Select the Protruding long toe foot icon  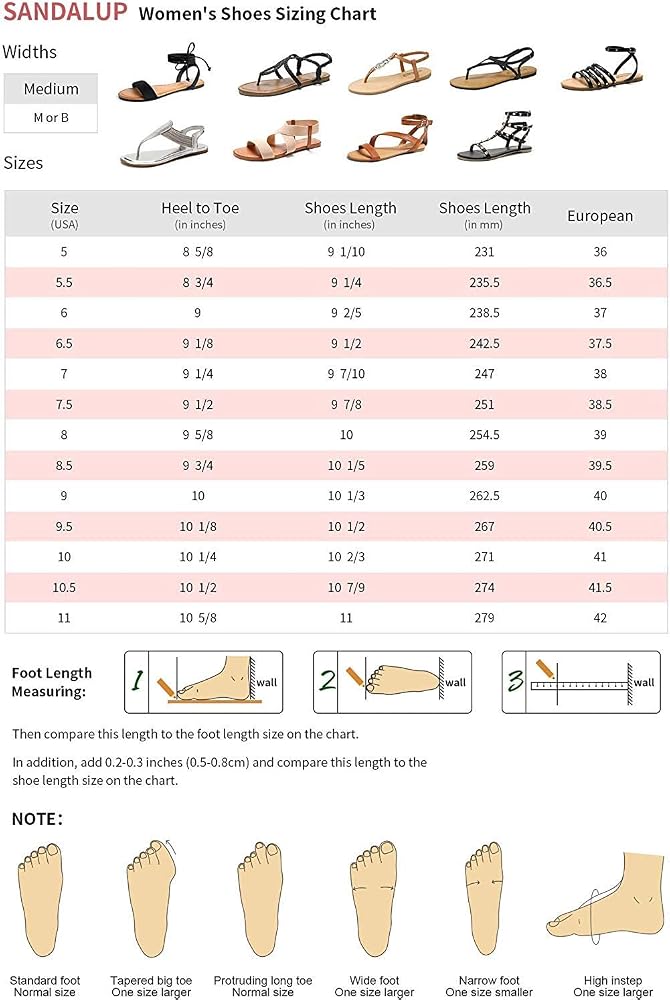click(x=260, y=899)
